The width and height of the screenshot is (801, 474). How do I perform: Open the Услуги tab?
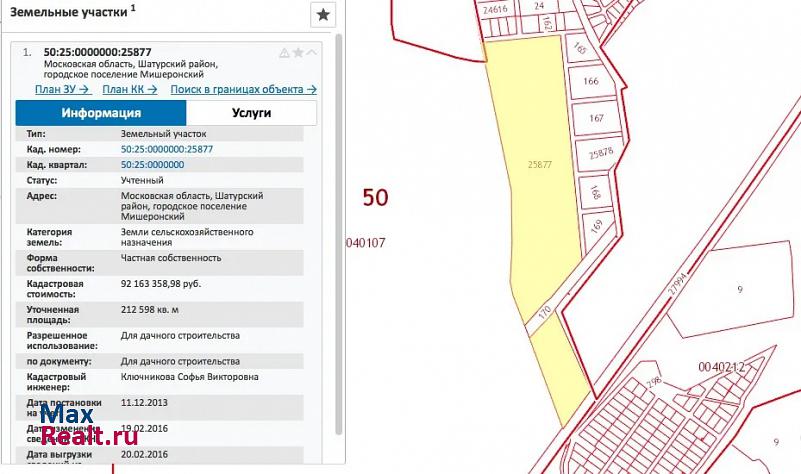tap(251, 113)
